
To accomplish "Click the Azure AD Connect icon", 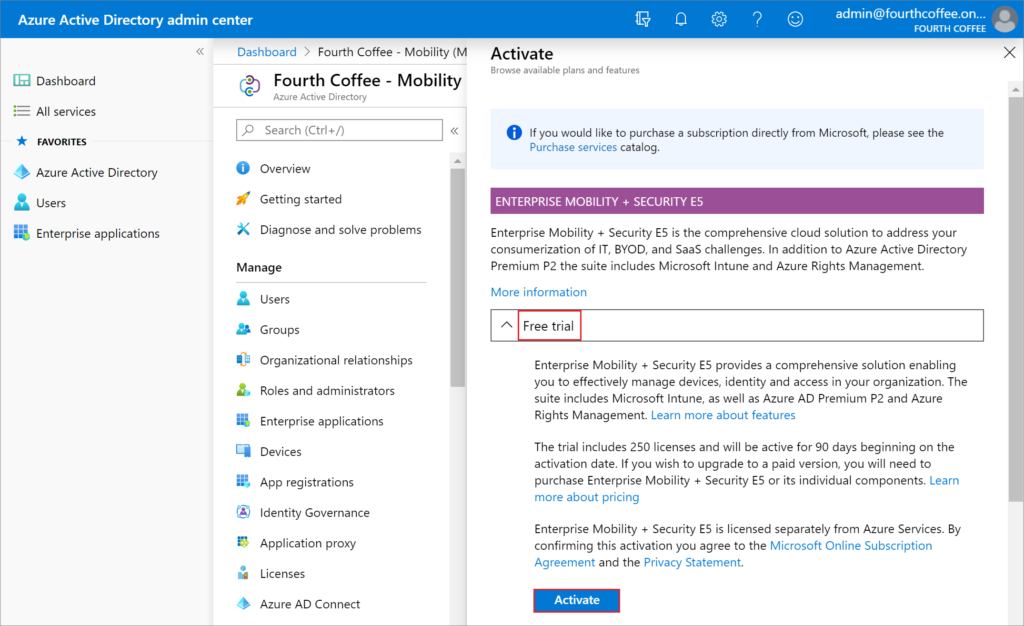I will click(x=243, y=603).
